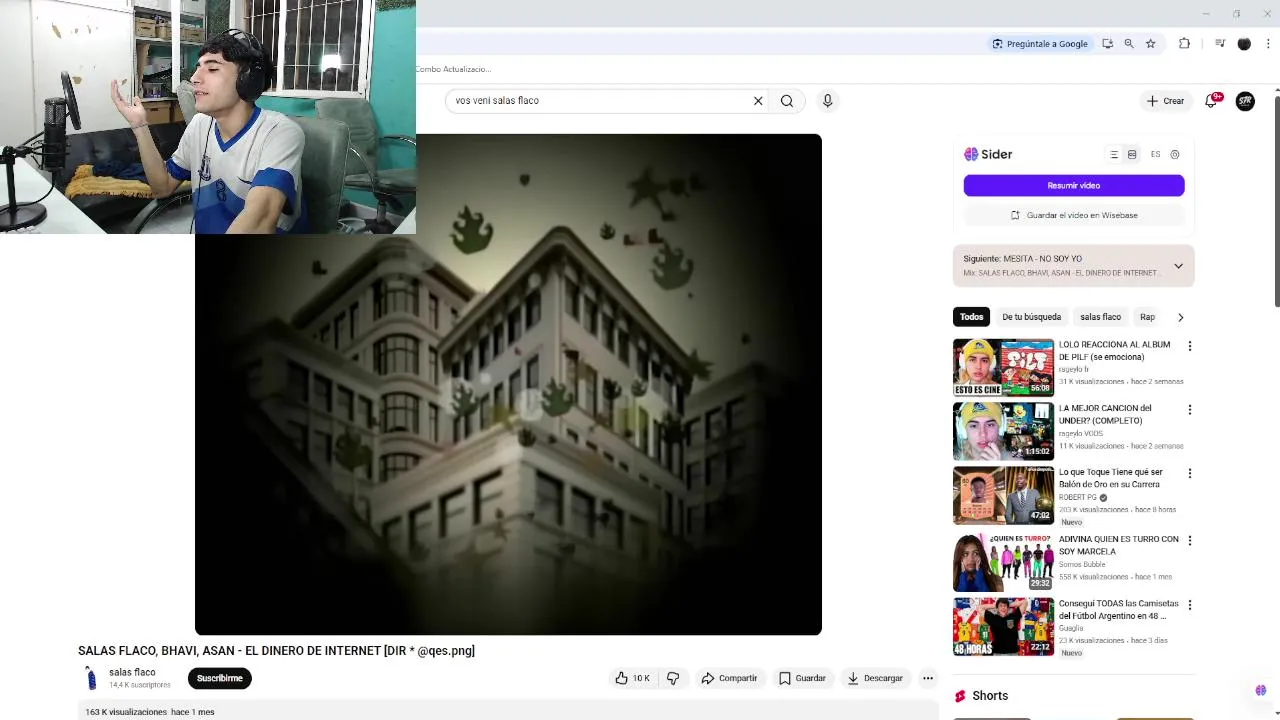Click Resumir video button
Viewport: 1280px width, 720px height.
pyautogui.click(x=1074, y=186)
